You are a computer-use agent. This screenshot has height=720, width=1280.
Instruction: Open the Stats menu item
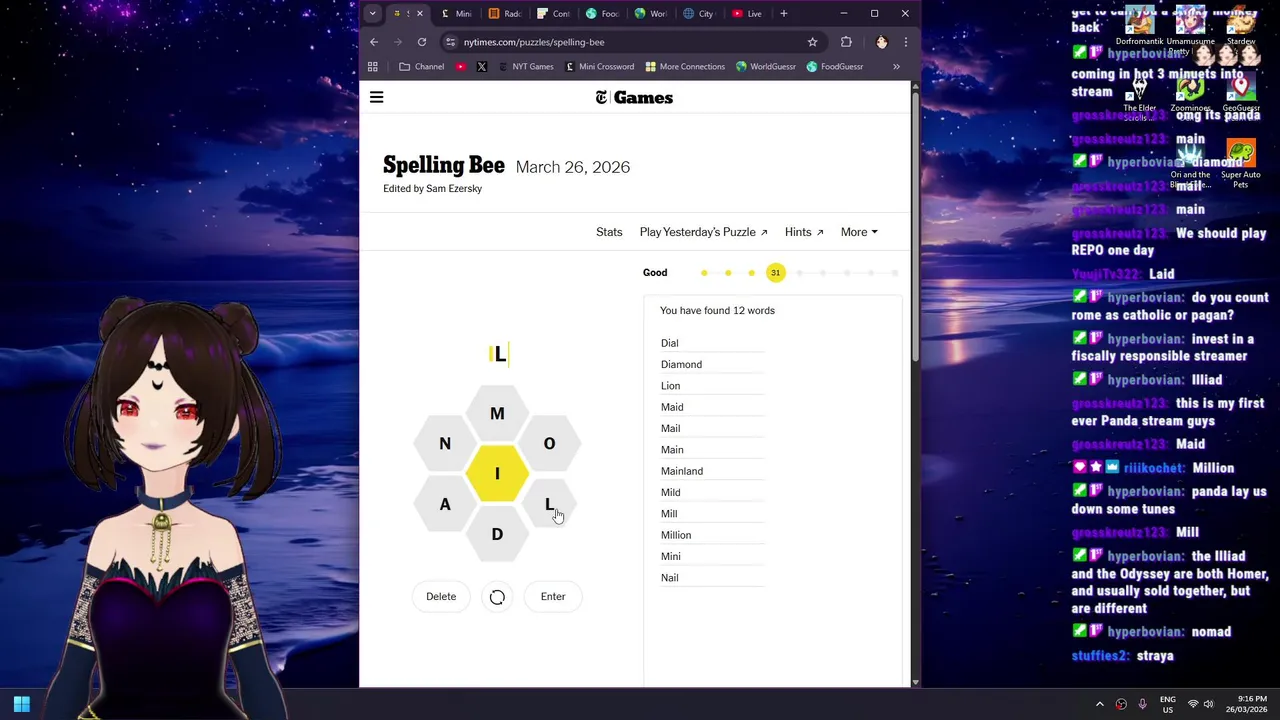click(x=609, y=232)
